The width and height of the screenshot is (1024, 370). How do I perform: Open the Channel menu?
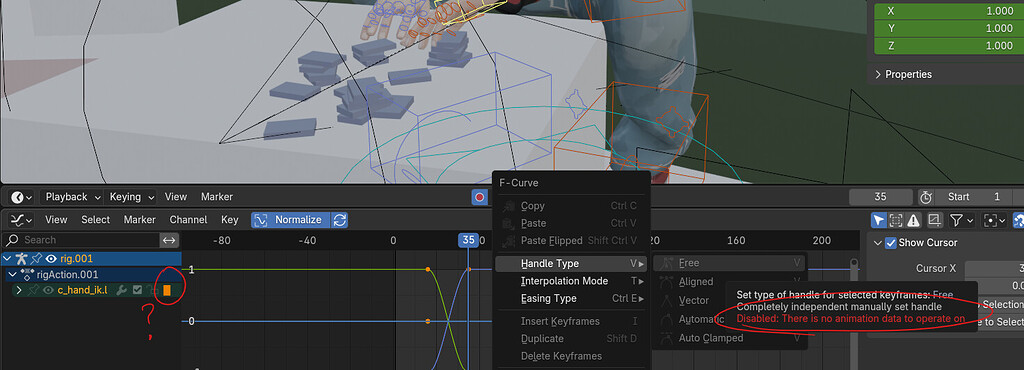pos(188,220)
